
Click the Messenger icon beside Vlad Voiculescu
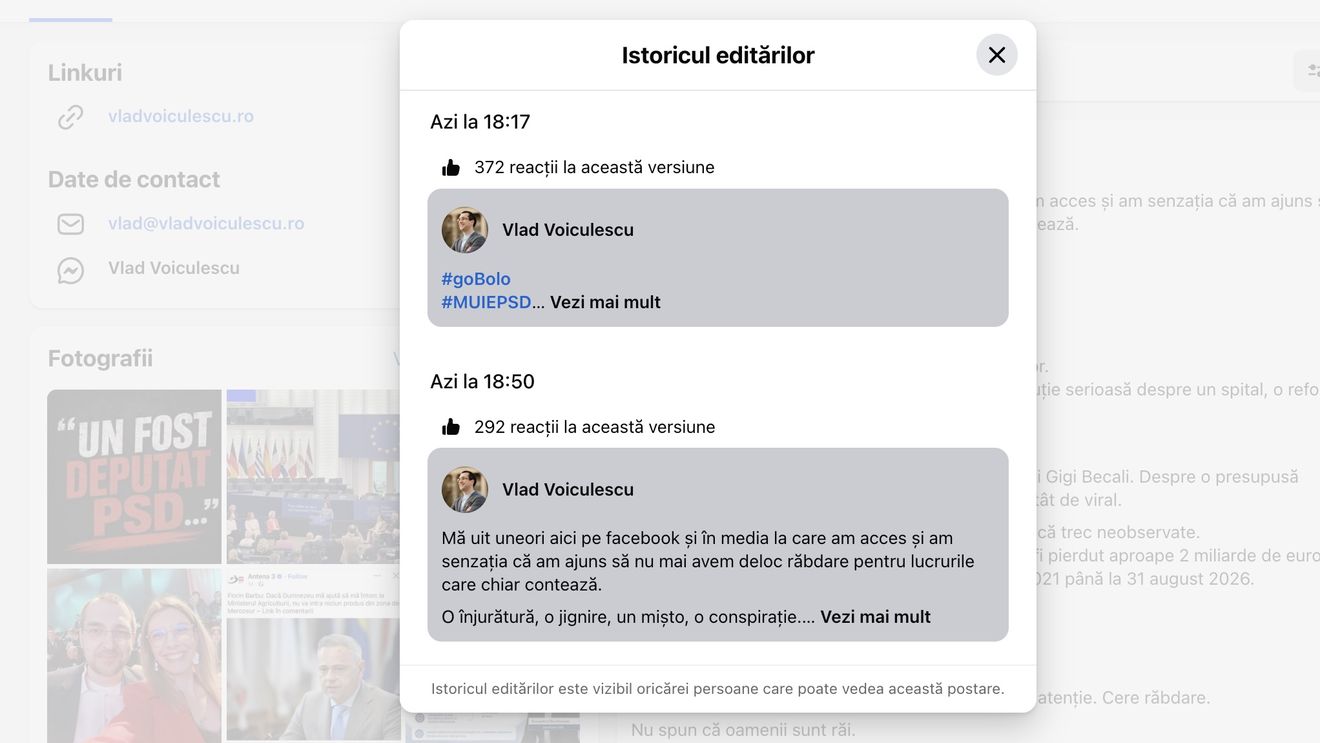click(70, 270)
